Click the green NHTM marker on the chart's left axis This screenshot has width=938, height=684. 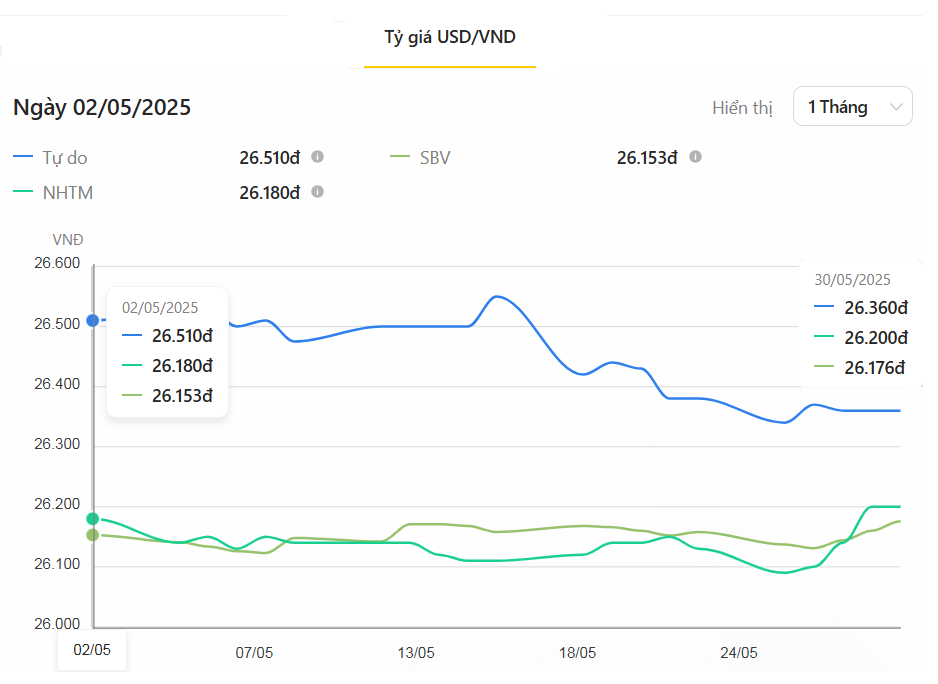pos(93,518)
